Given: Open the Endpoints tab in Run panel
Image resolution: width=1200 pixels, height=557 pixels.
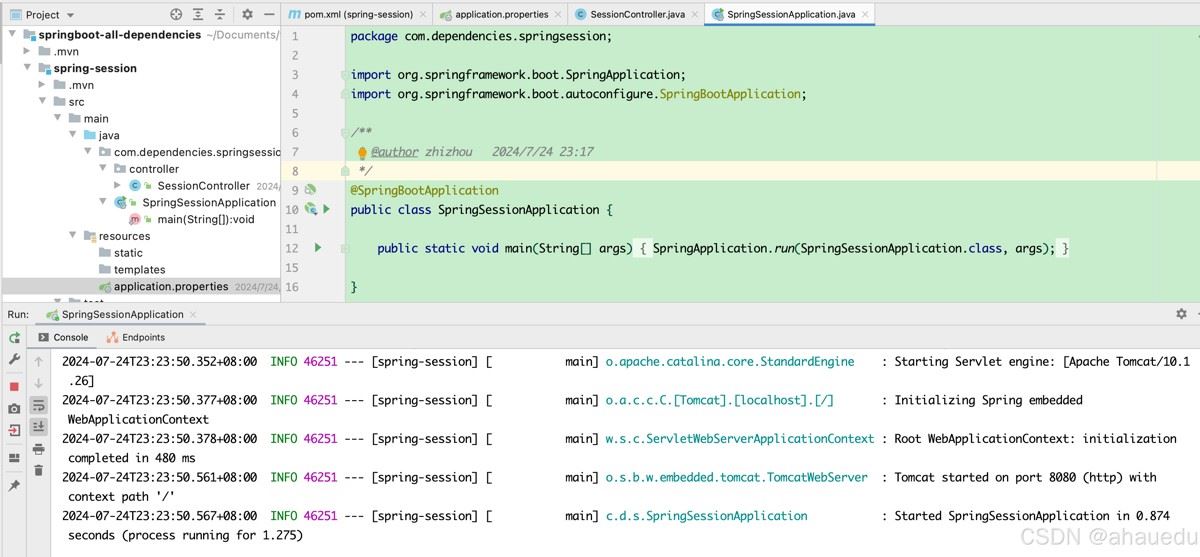Looking at the screenshot, I should point(136,337).
